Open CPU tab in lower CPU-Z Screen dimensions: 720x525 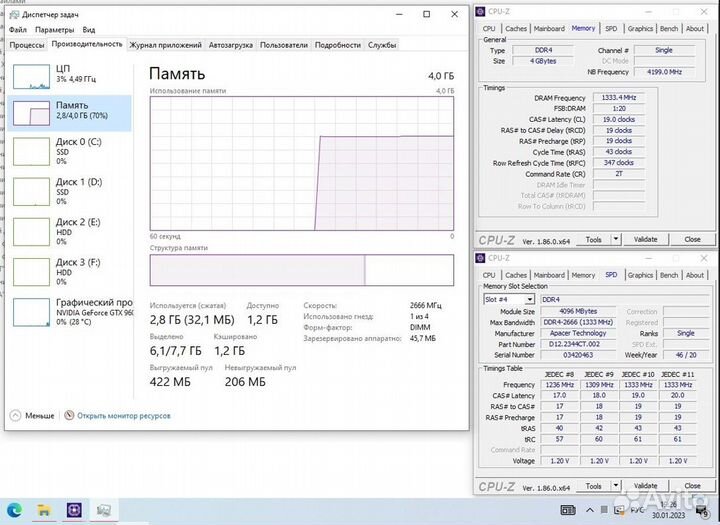489,275
